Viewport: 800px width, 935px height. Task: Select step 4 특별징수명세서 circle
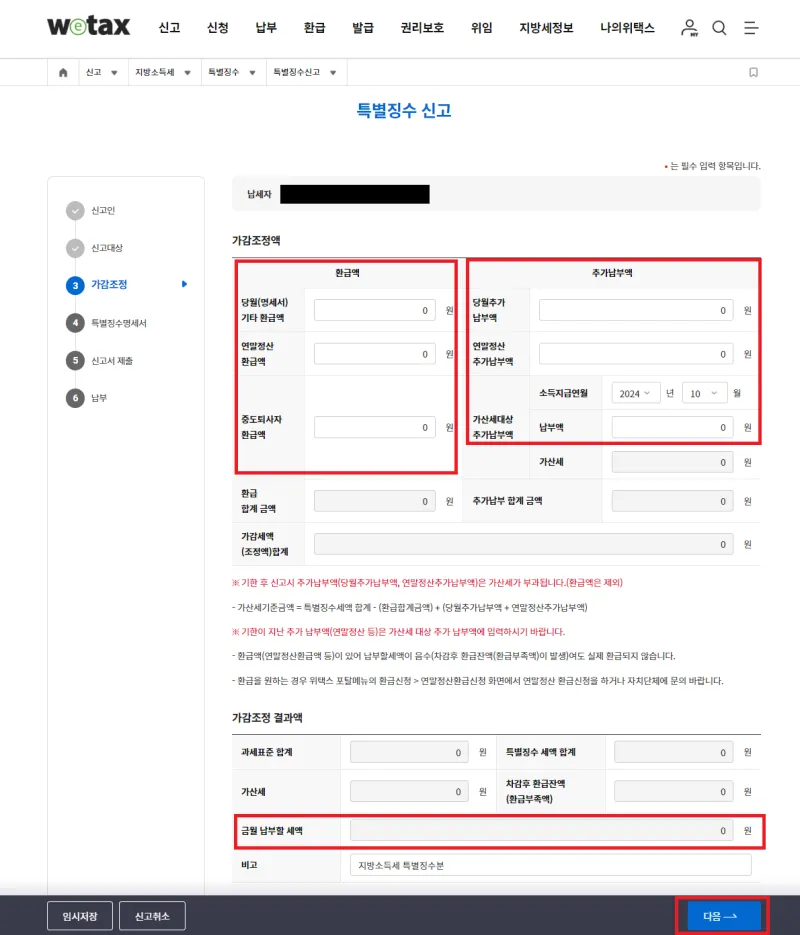point(75,322)
